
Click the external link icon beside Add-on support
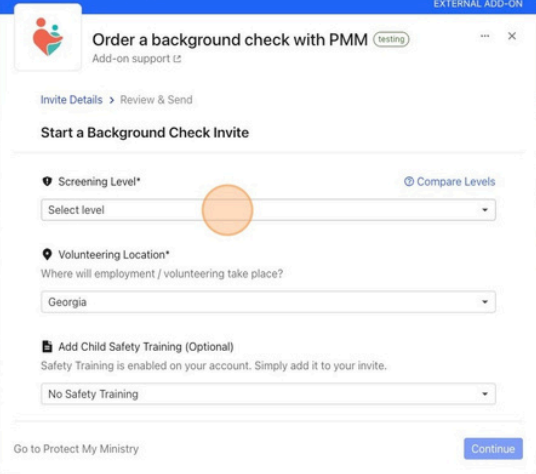pyautogui.click(x=177, y=59)
